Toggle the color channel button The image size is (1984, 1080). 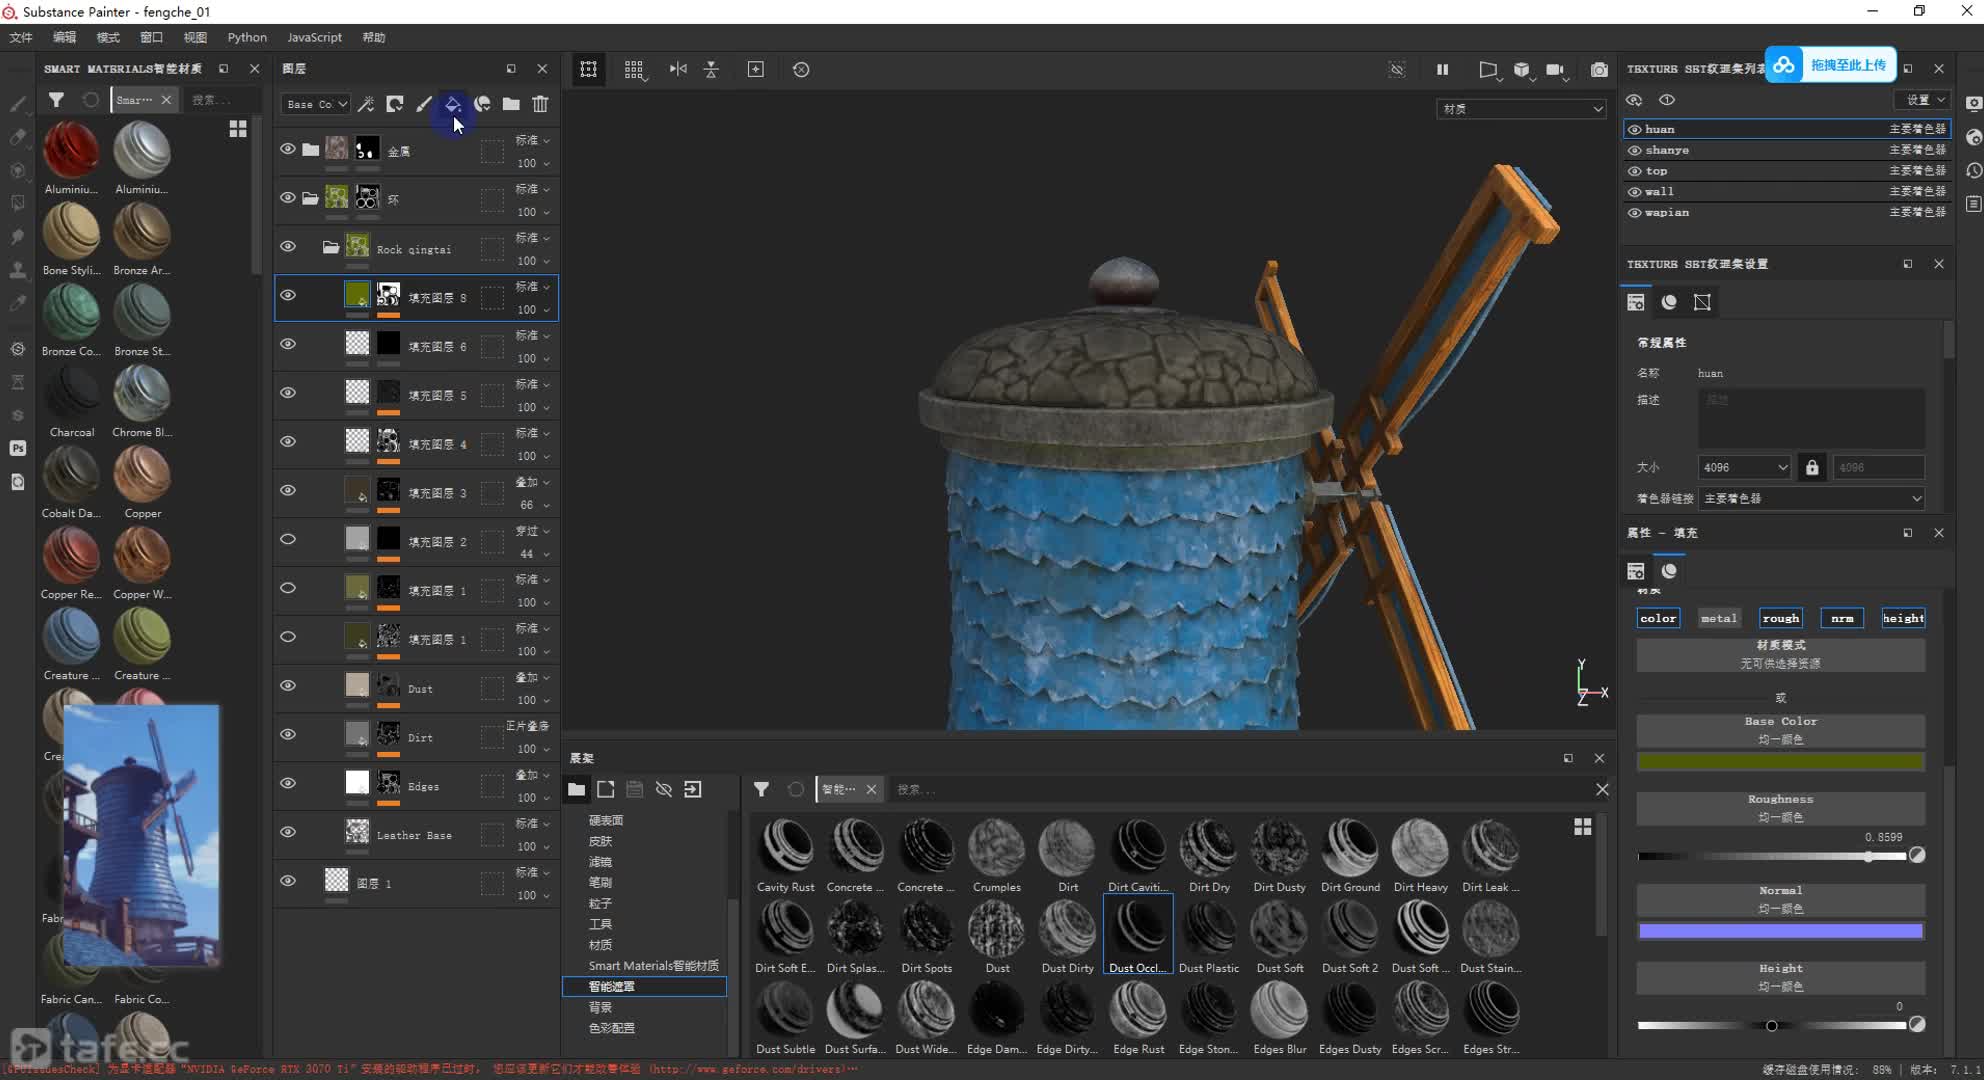(1658, 618)
